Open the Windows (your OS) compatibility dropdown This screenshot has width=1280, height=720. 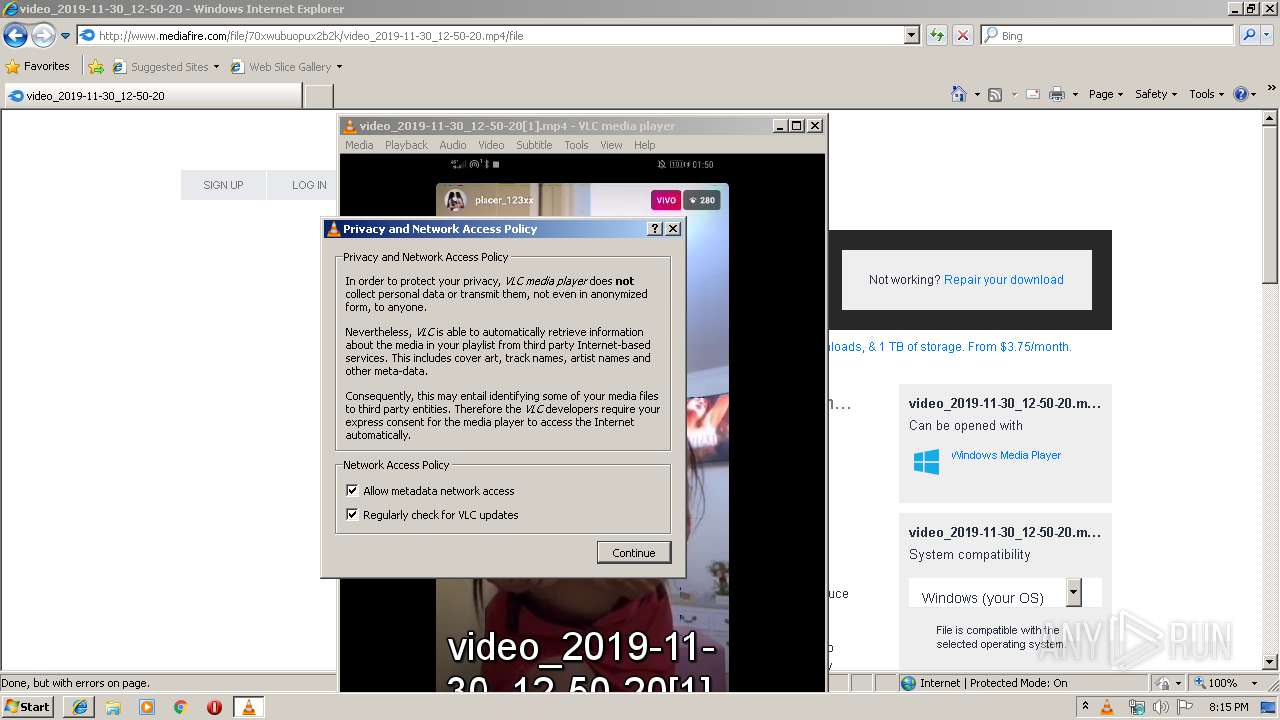[x=1073, y=592]
